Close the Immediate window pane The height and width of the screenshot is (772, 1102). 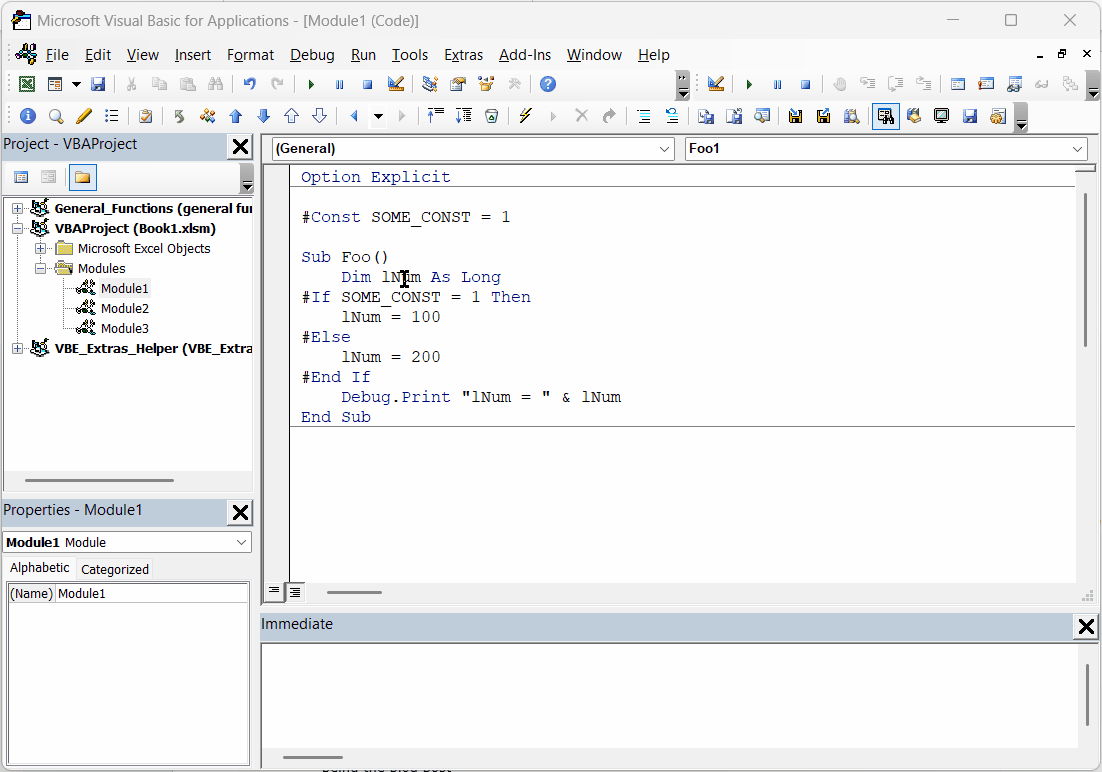click(1085, 627)
